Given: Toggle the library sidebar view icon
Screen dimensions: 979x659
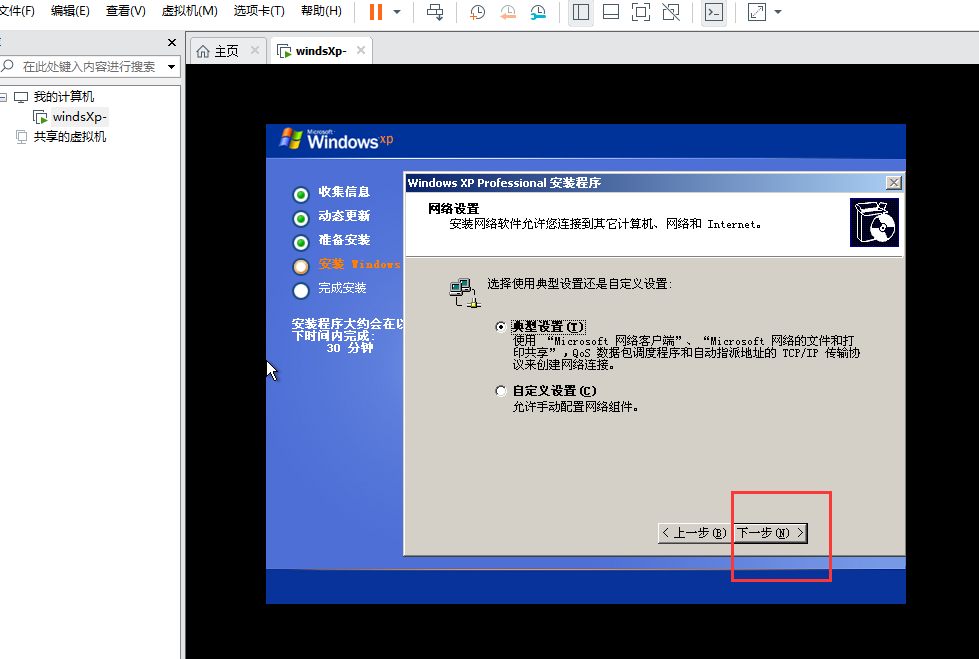Looking at the screenshot, I should click(581, 12).
